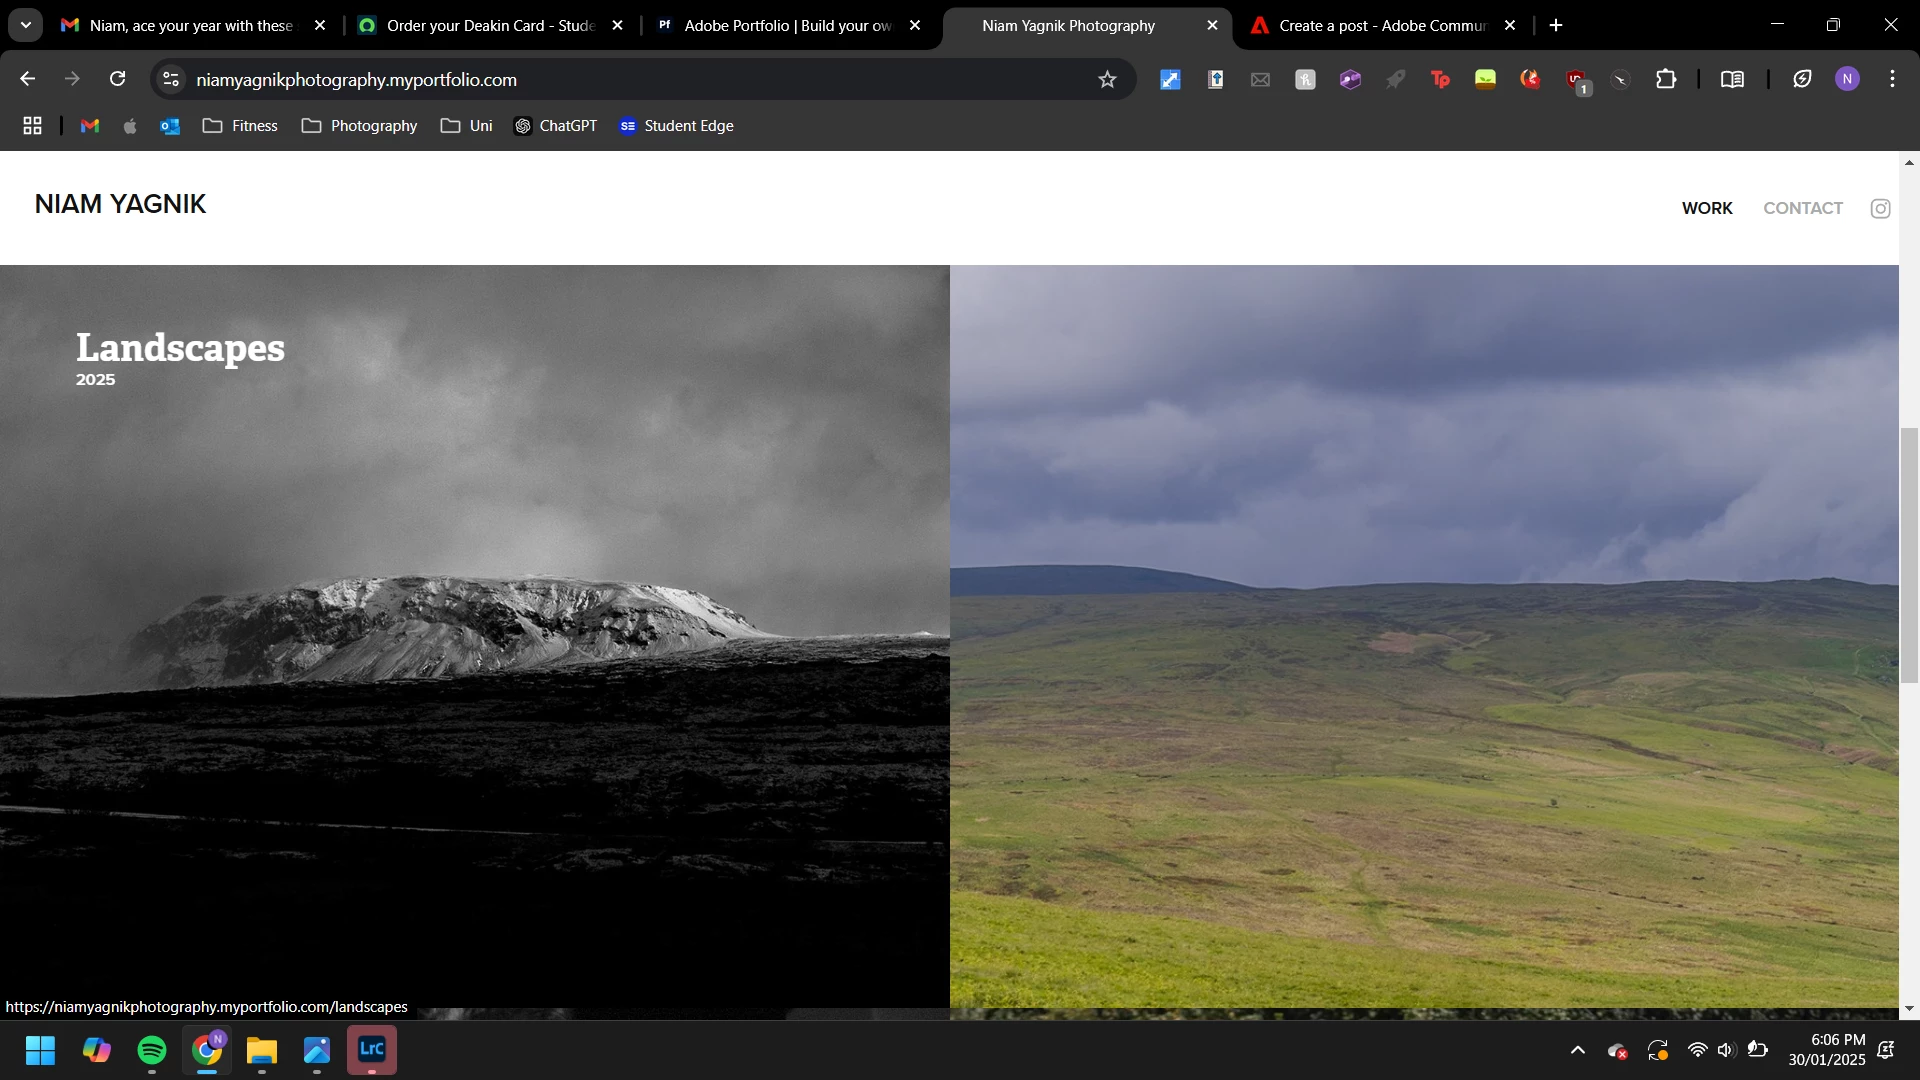Image resolution: width=1920 pixels, height=1080 pixels.
Task: Reload the portfolio page
Action: [117, 79]
